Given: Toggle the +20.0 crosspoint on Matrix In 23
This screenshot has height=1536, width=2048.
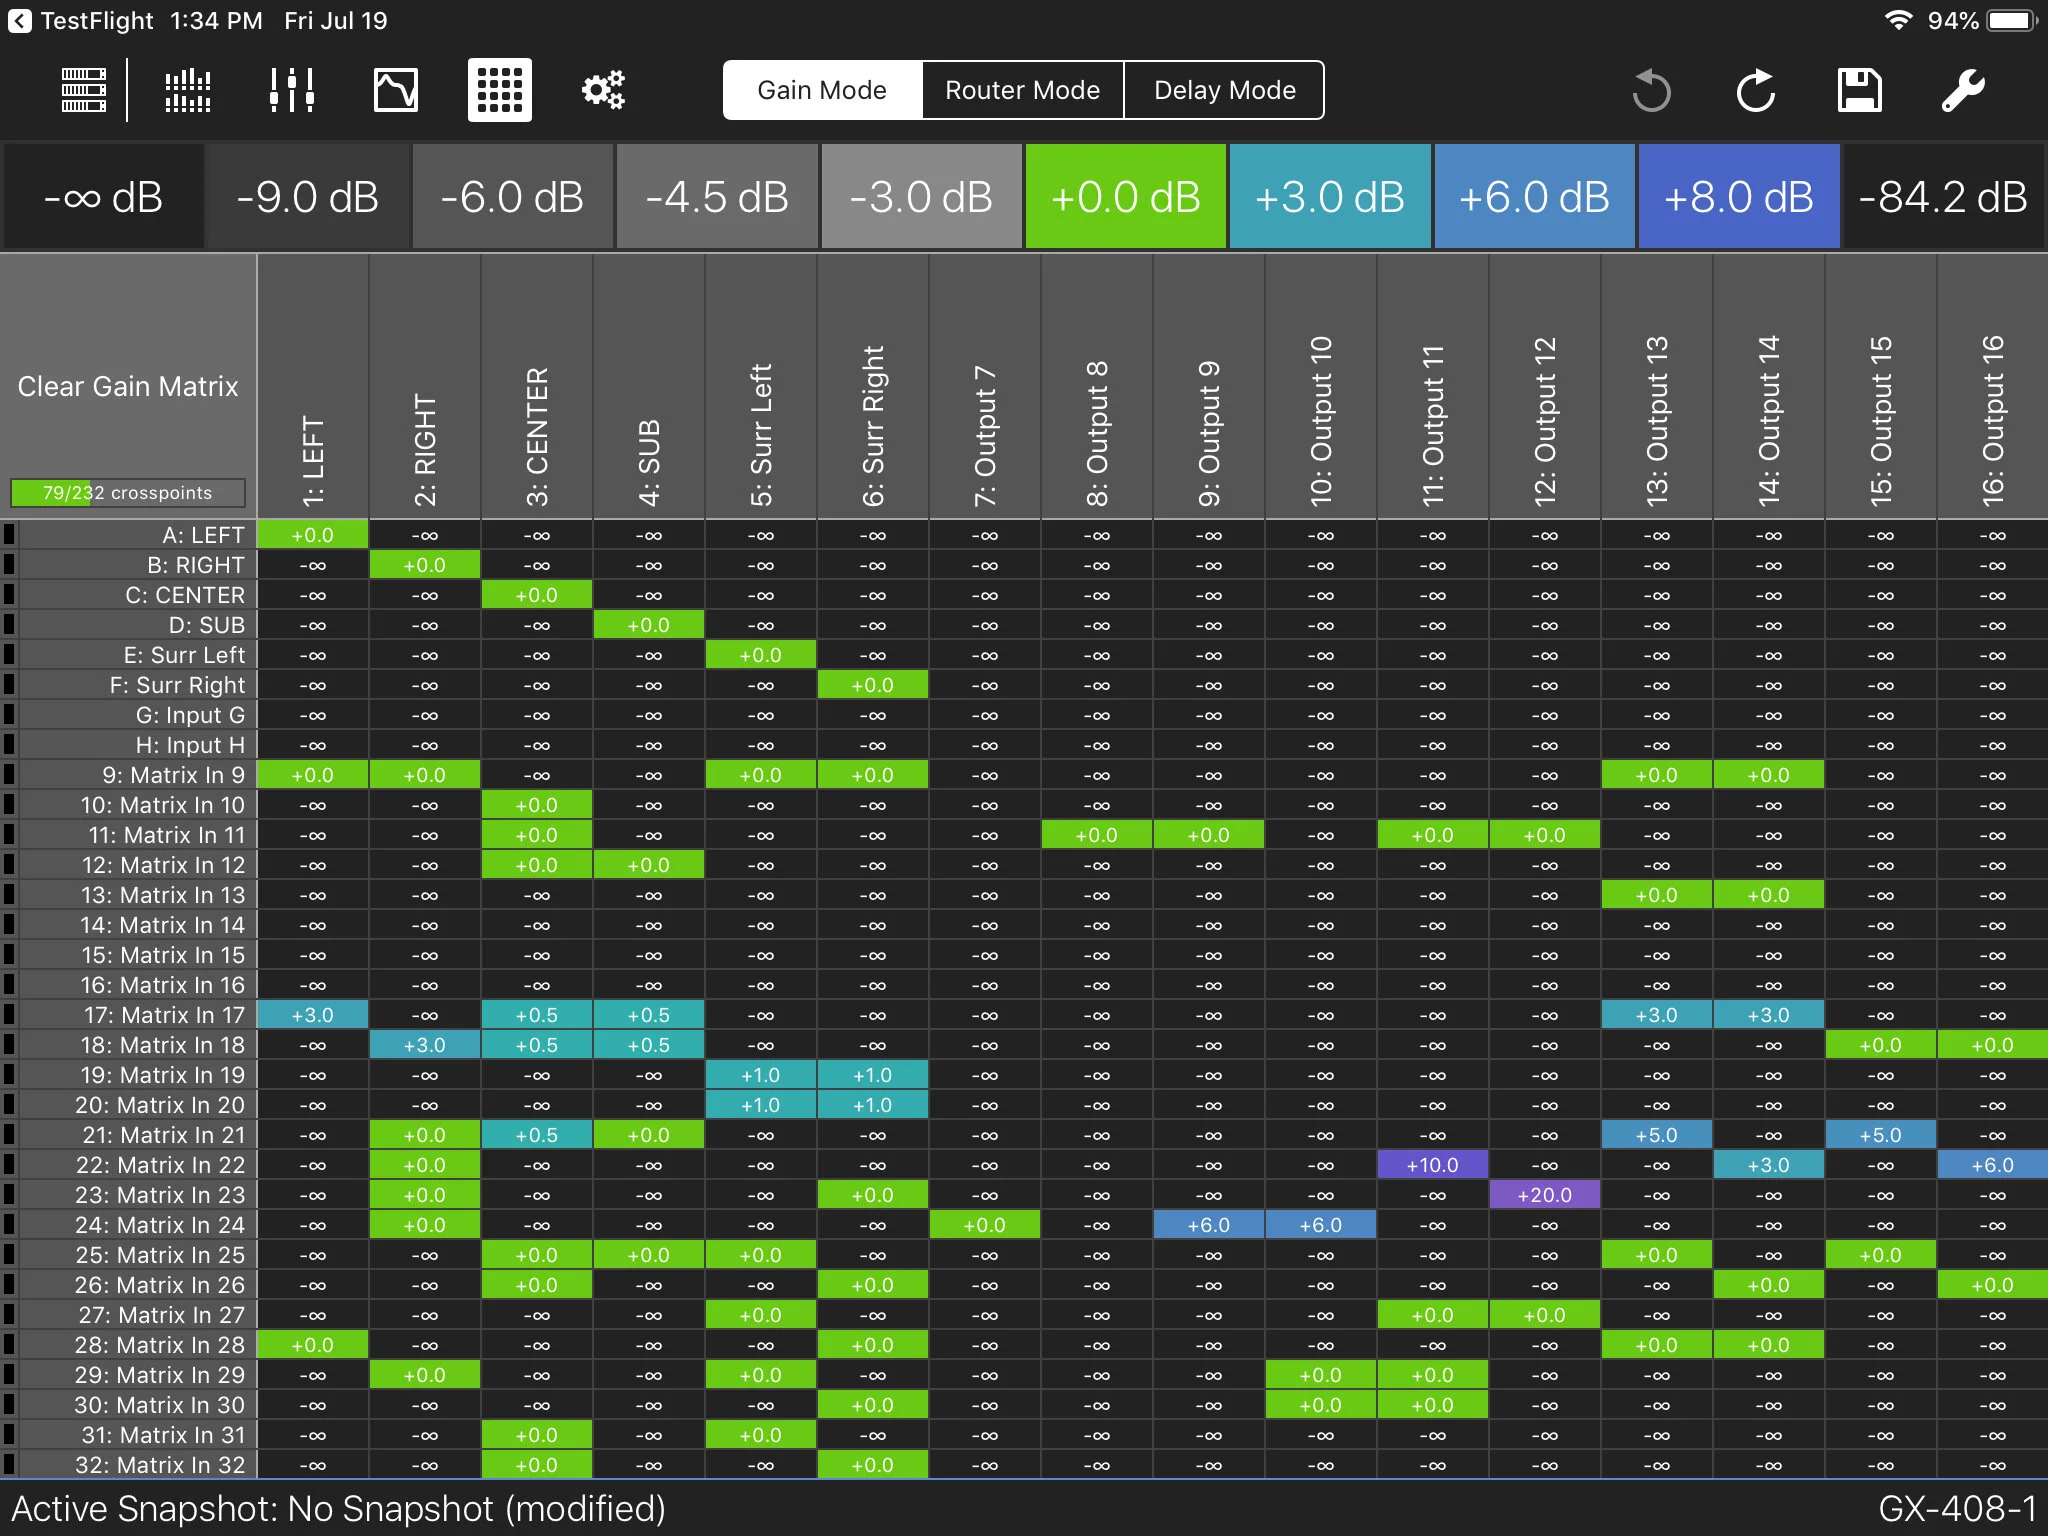Looking at the screenshot, I should (x=1544, y=1195).
